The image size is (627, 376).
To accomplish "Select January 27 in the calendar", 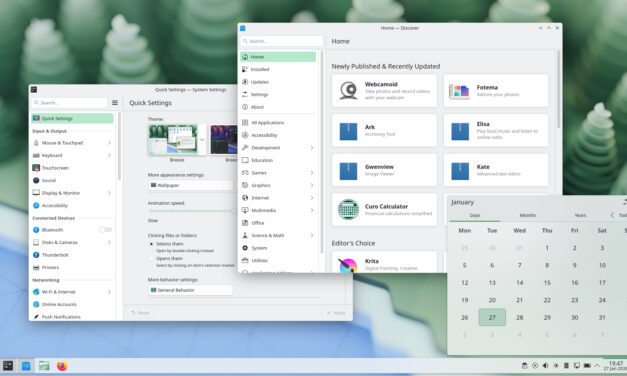I will [x=492, y=317].
